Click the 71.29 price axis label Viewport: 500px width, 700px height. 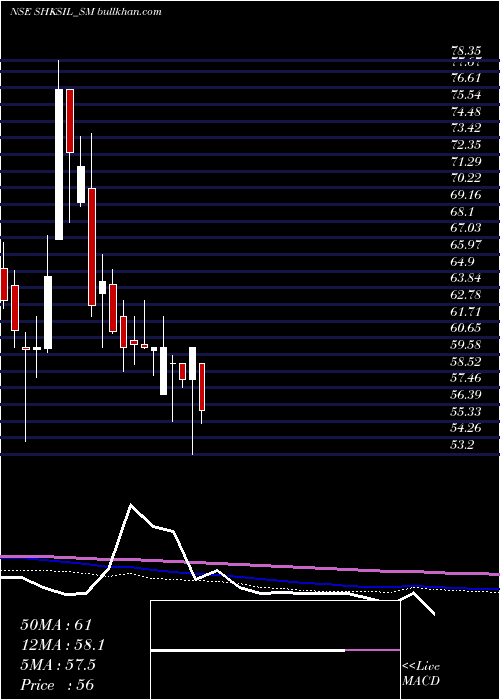tap(466, 161)
